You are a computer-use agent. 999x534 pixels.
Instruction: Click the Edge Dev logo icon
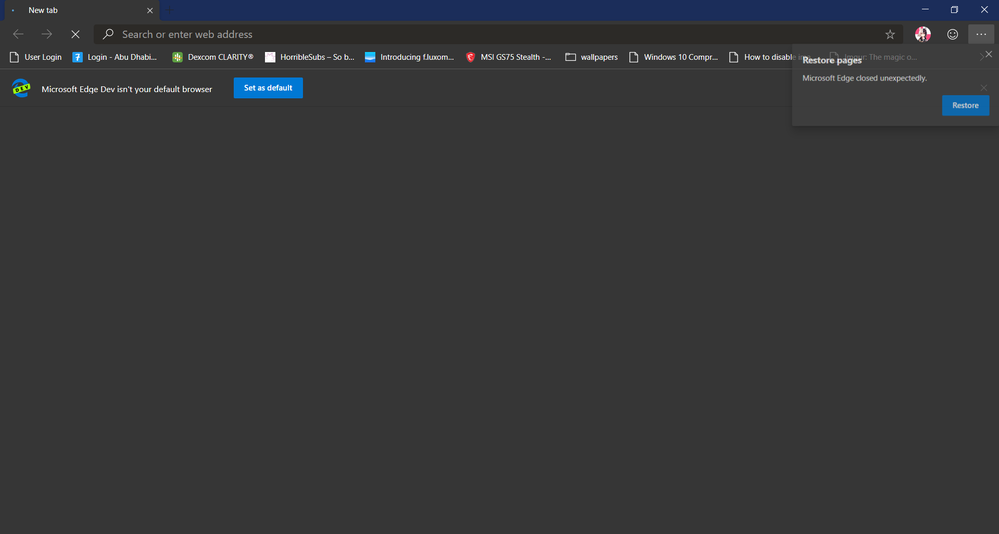click(21, 88)
